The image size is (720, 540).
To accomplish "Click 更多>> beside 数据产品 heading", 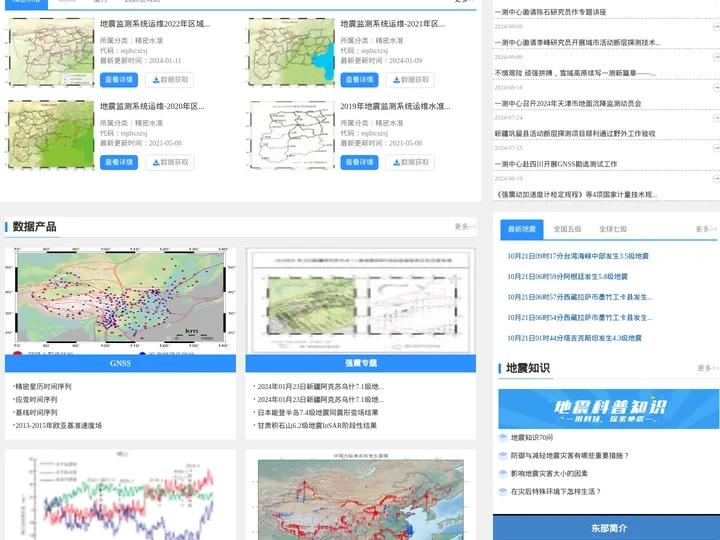I will (465, 226).
